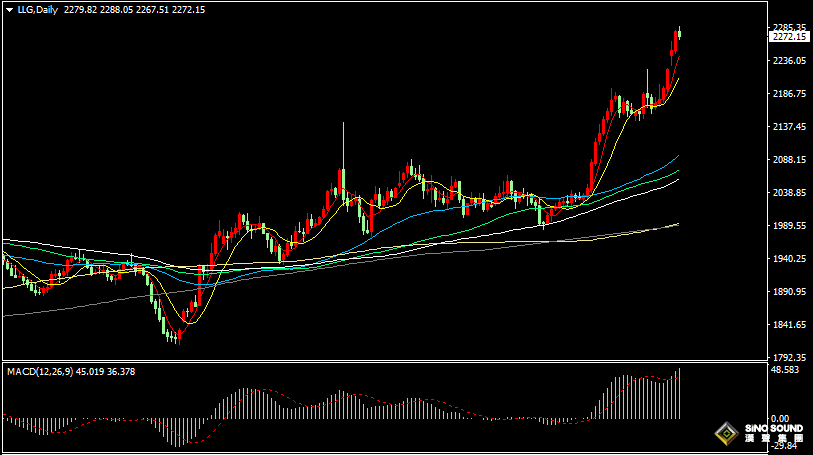Click the 2285.35 price axis label
This screenshot has width=813, height=455.
tap(789, 27)
